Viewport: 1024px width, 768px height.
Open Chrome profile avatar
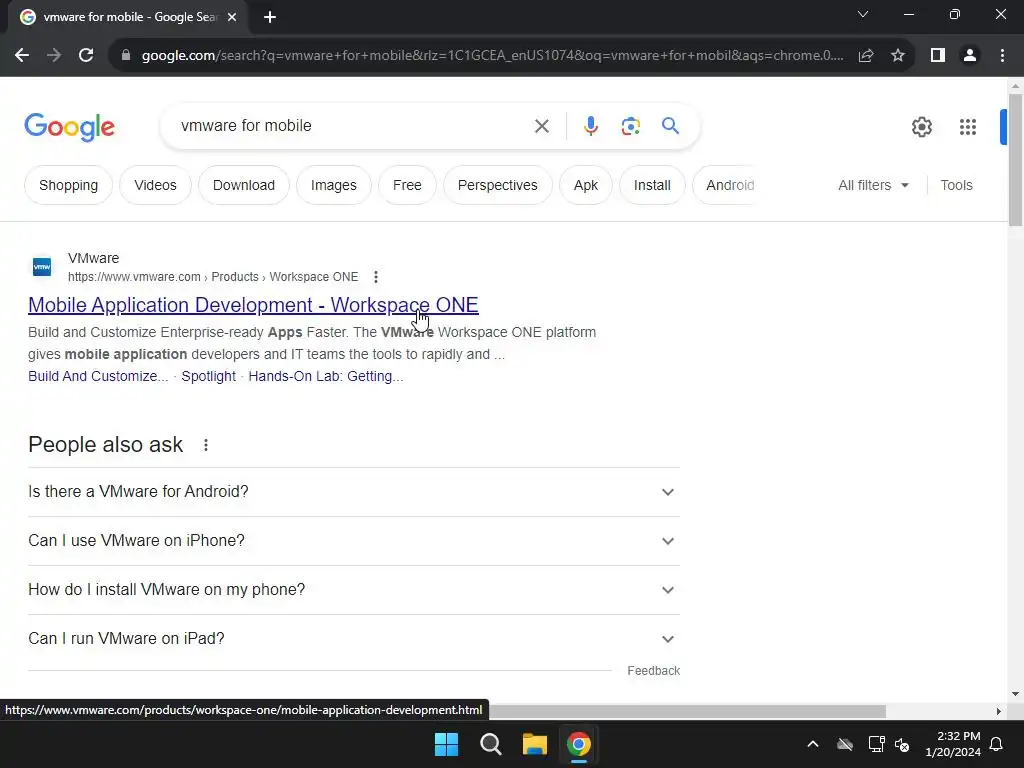[970, 56]
